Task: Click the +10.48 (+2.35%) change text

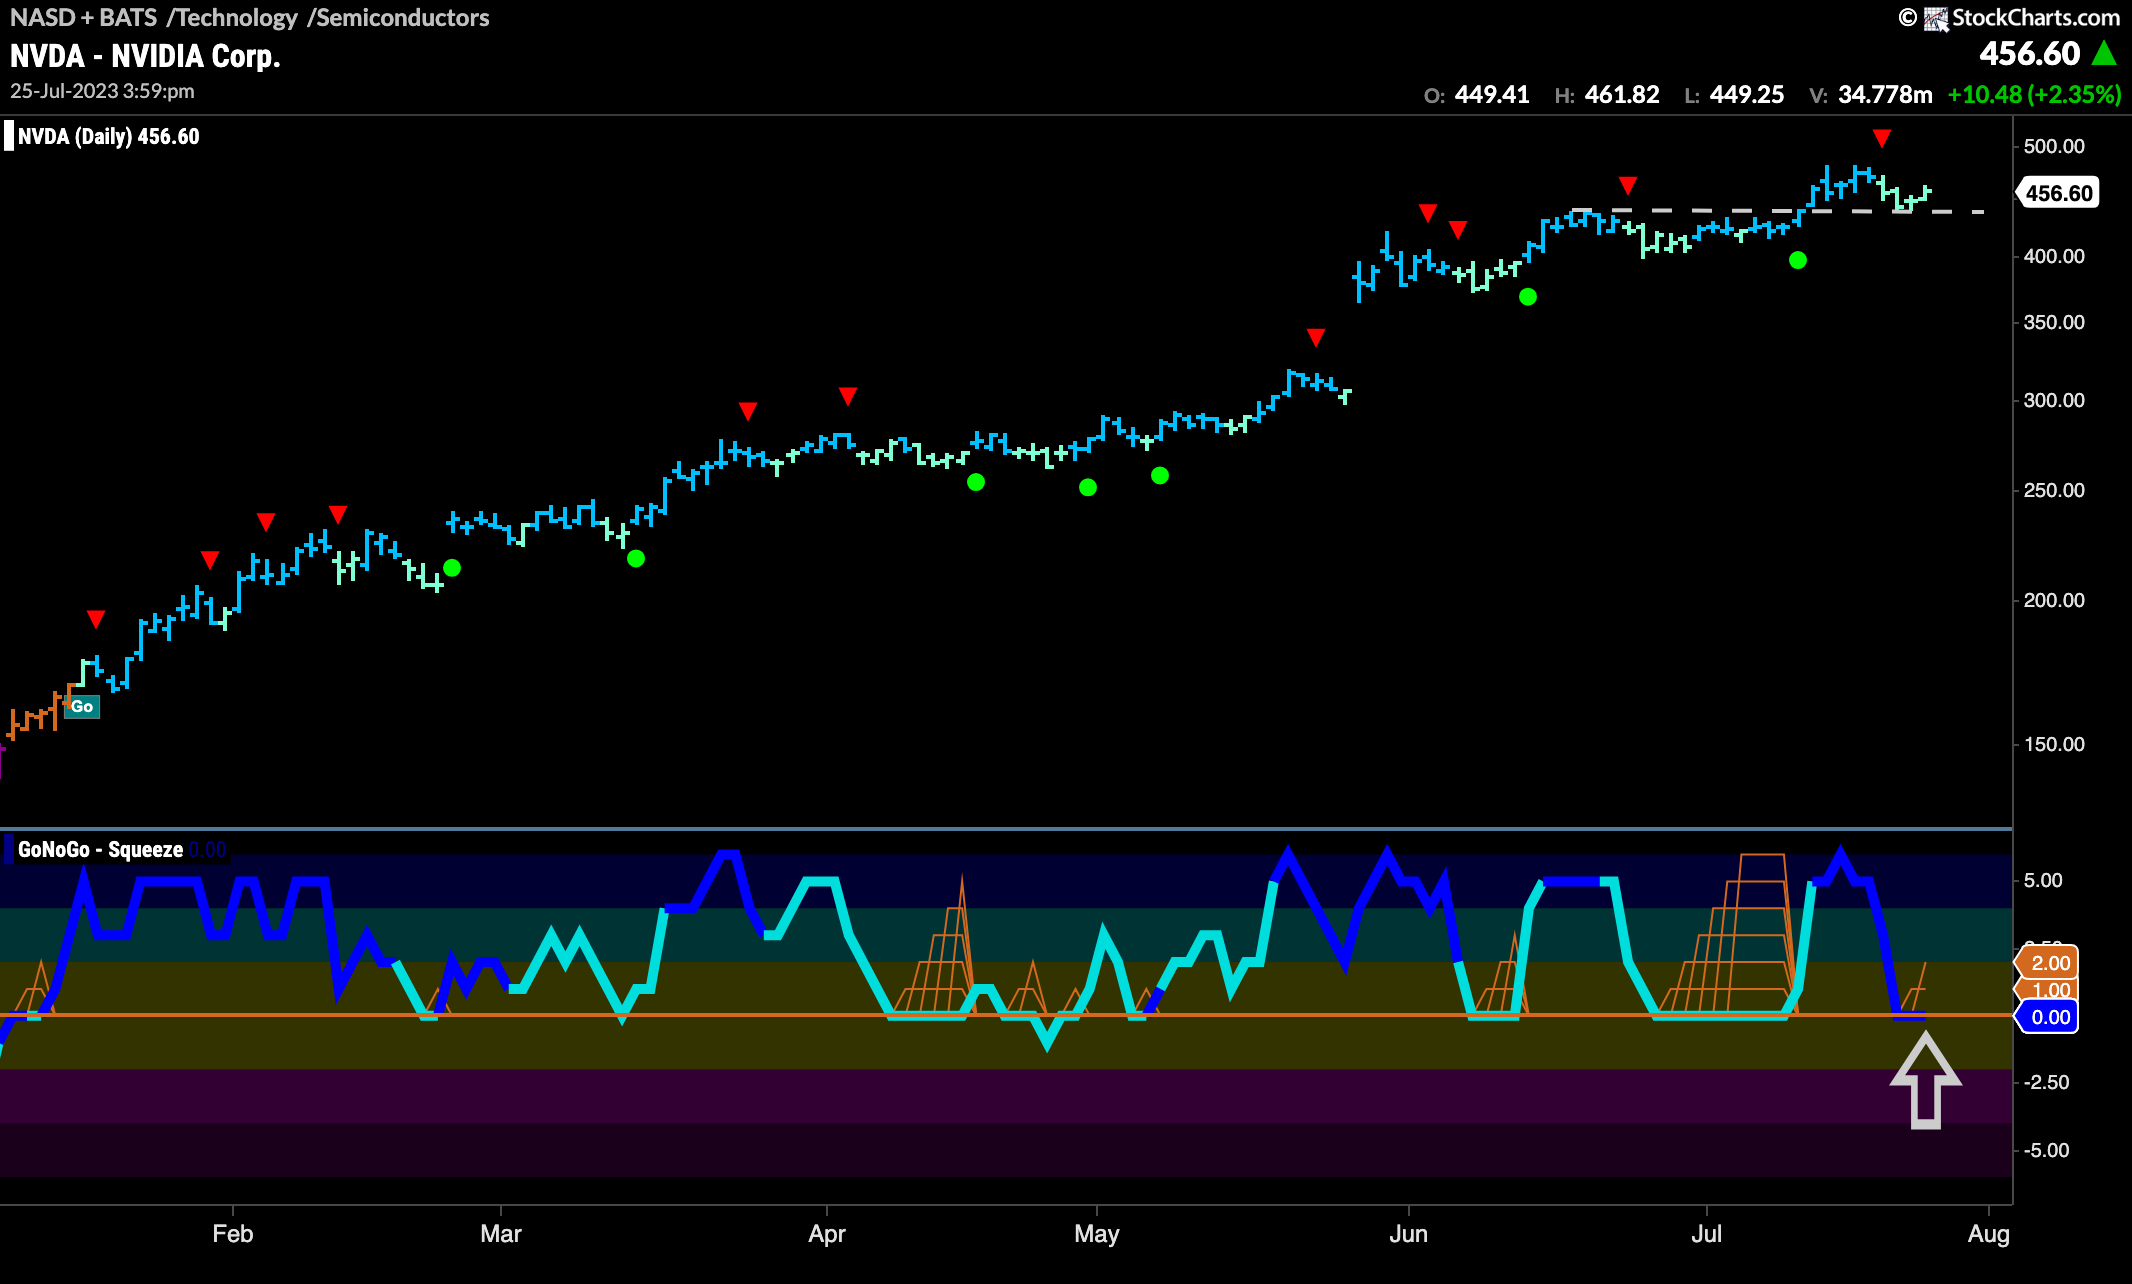Action: pyautogui.click(x=2034, y=95)
